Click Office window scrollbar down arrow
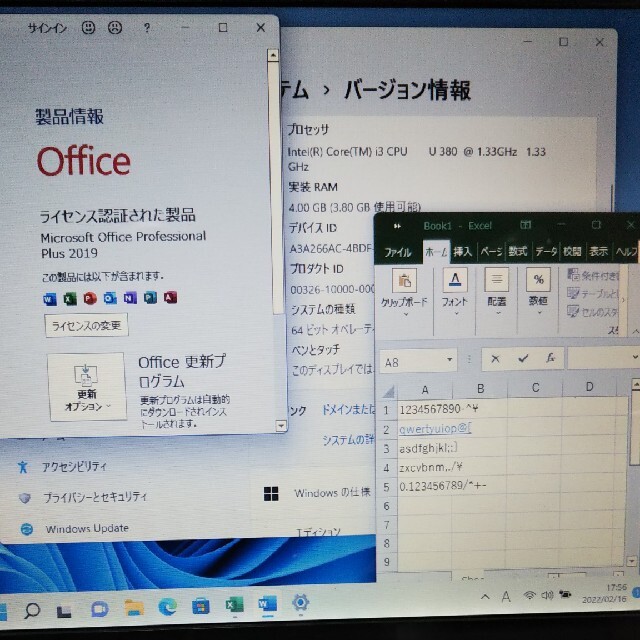This screenshot has height=640, width=640. click(x=281, y=426)
